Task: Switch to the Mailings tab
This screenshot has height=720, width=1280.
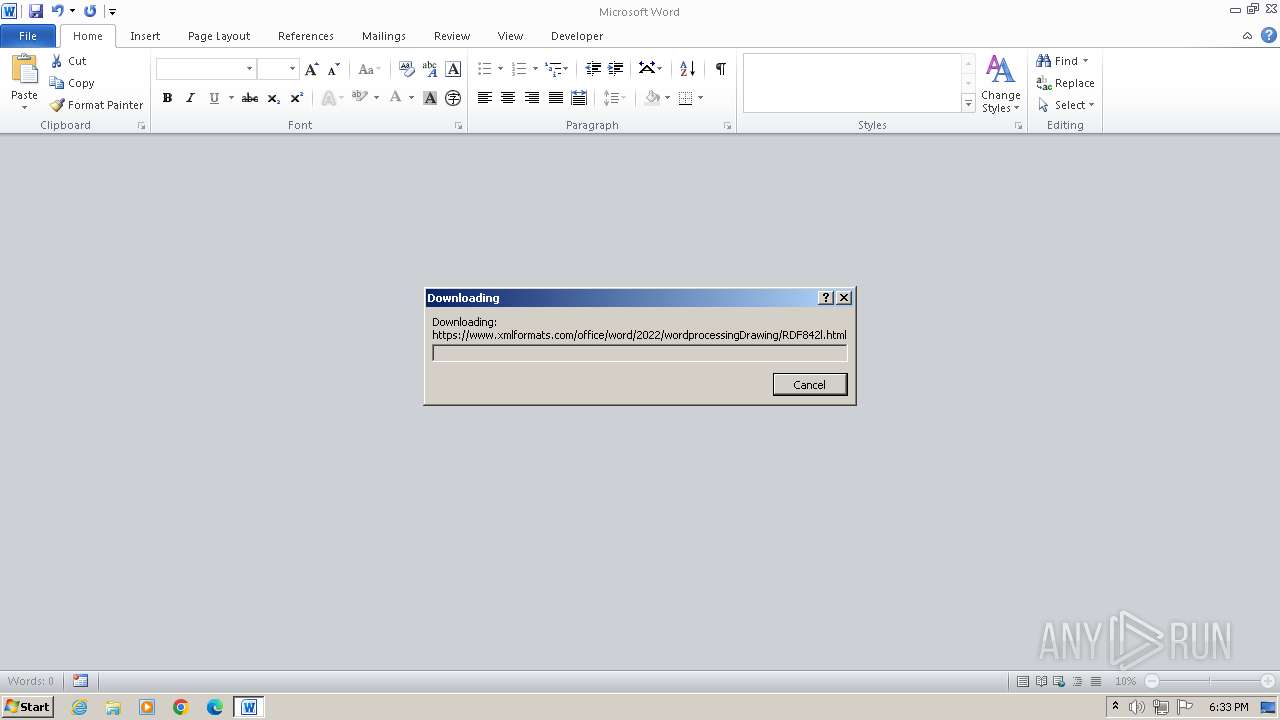Action: click(384, 36)
